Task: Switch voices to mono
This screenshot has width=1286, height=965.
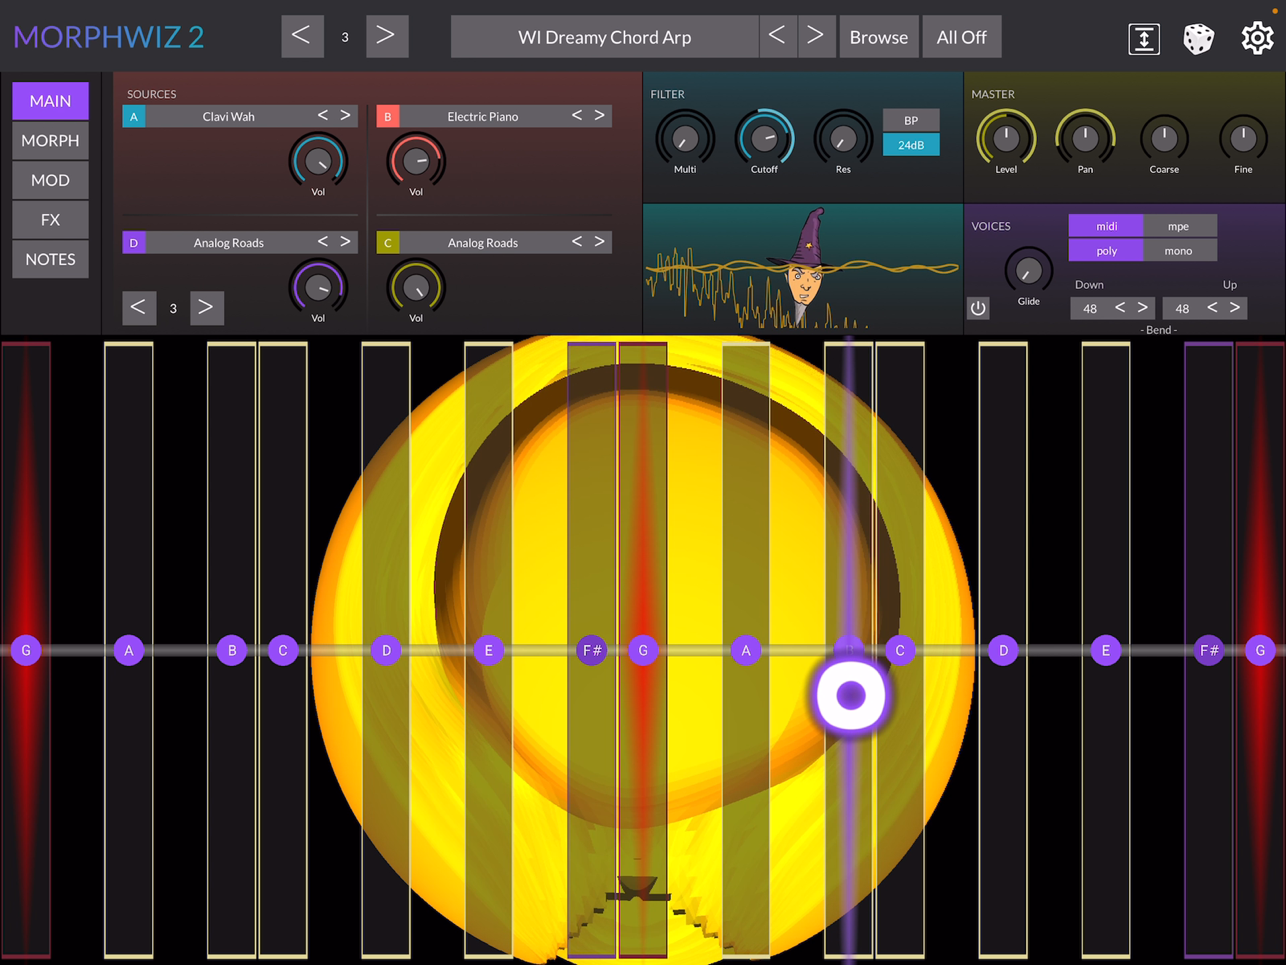Action: coord(1179,251)
